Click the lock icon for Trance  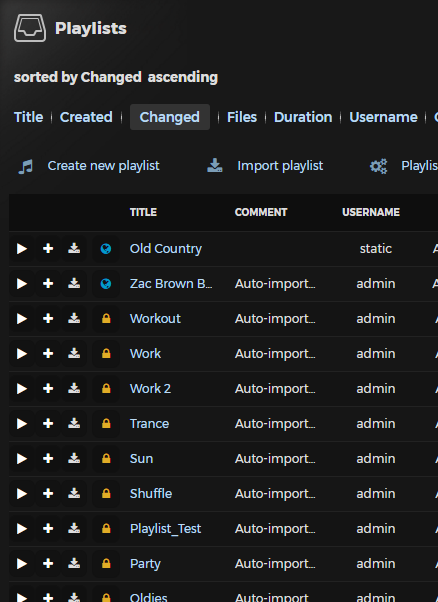pos(106,423)
